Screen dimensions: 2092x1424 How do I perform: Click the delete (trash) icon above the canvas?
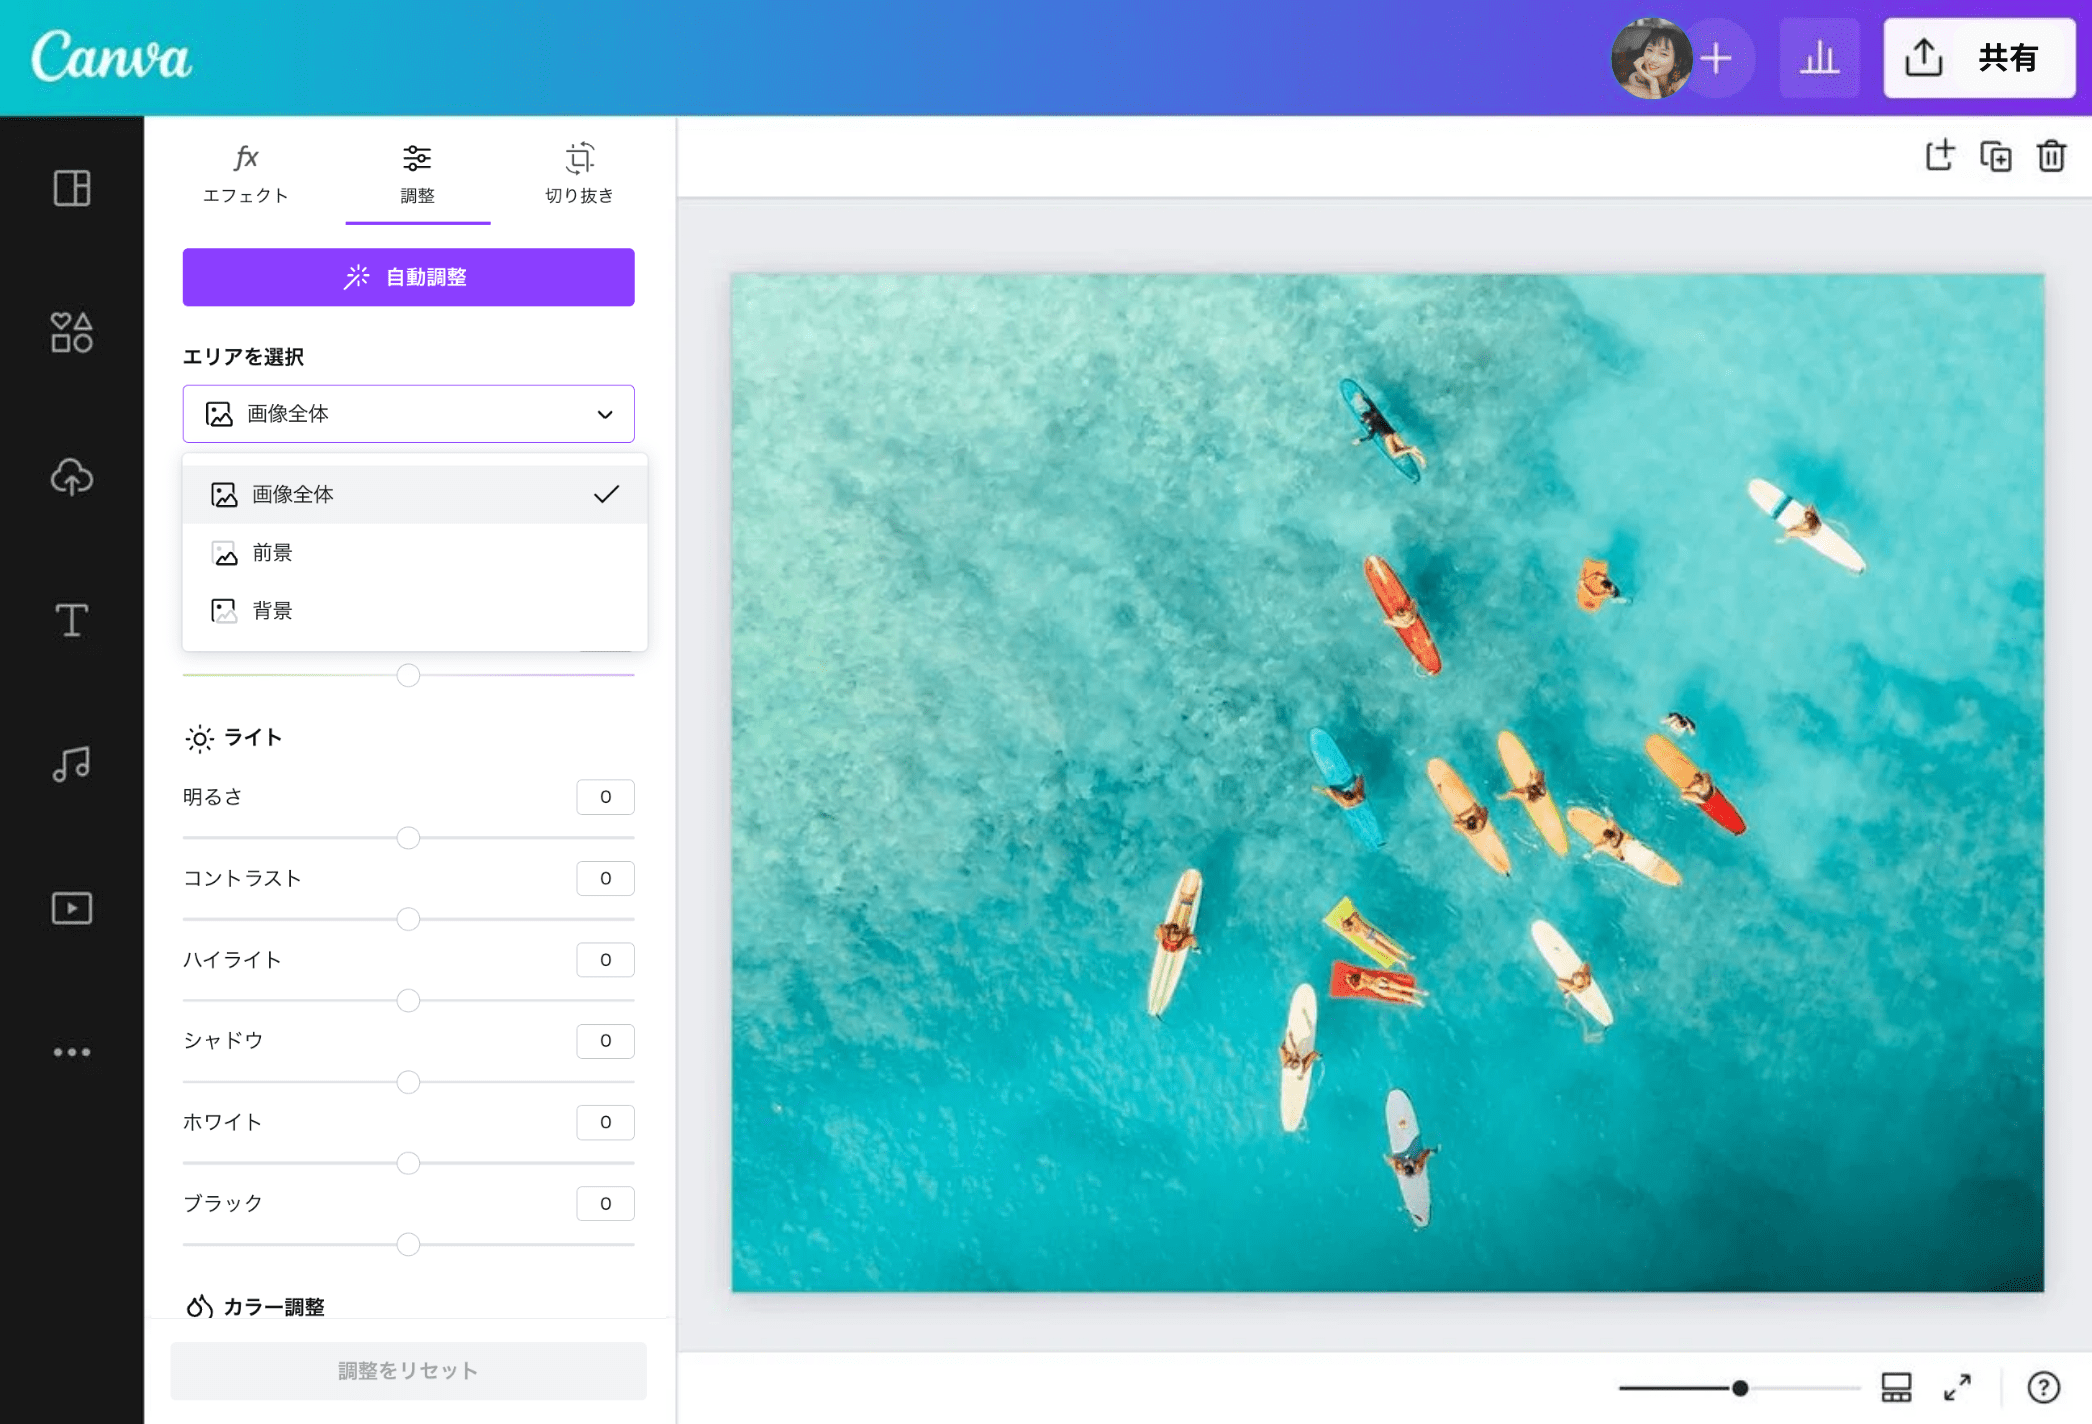point(2052,155)
